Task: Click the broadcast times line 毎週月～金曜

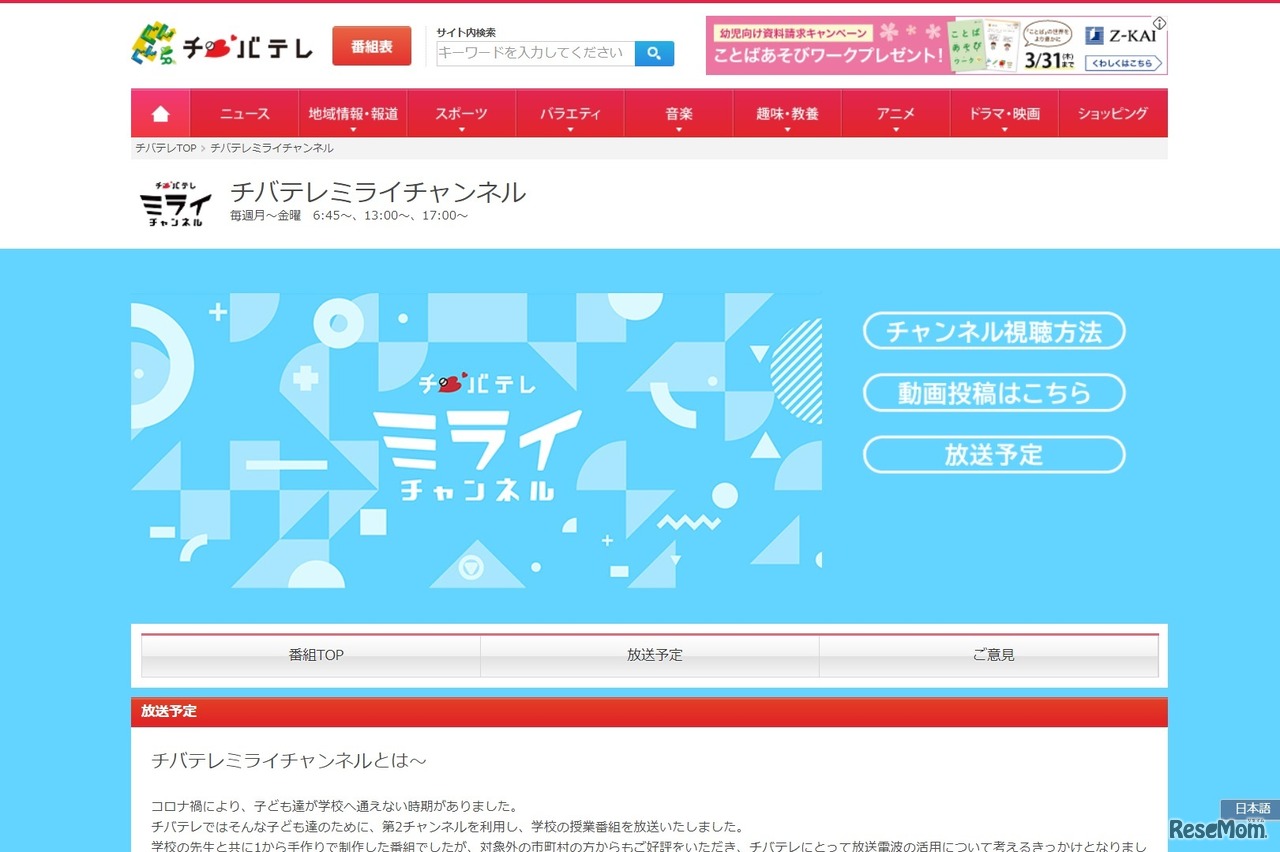Action: tap(349, 215)
